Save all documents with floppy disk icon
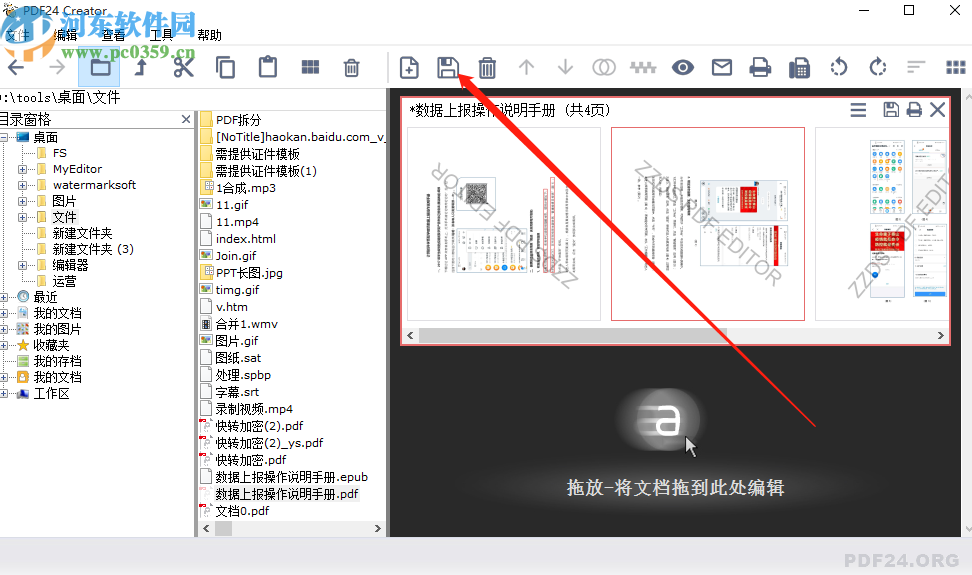Viewport: 972px width, 575px height. click(x=448, y=68)
